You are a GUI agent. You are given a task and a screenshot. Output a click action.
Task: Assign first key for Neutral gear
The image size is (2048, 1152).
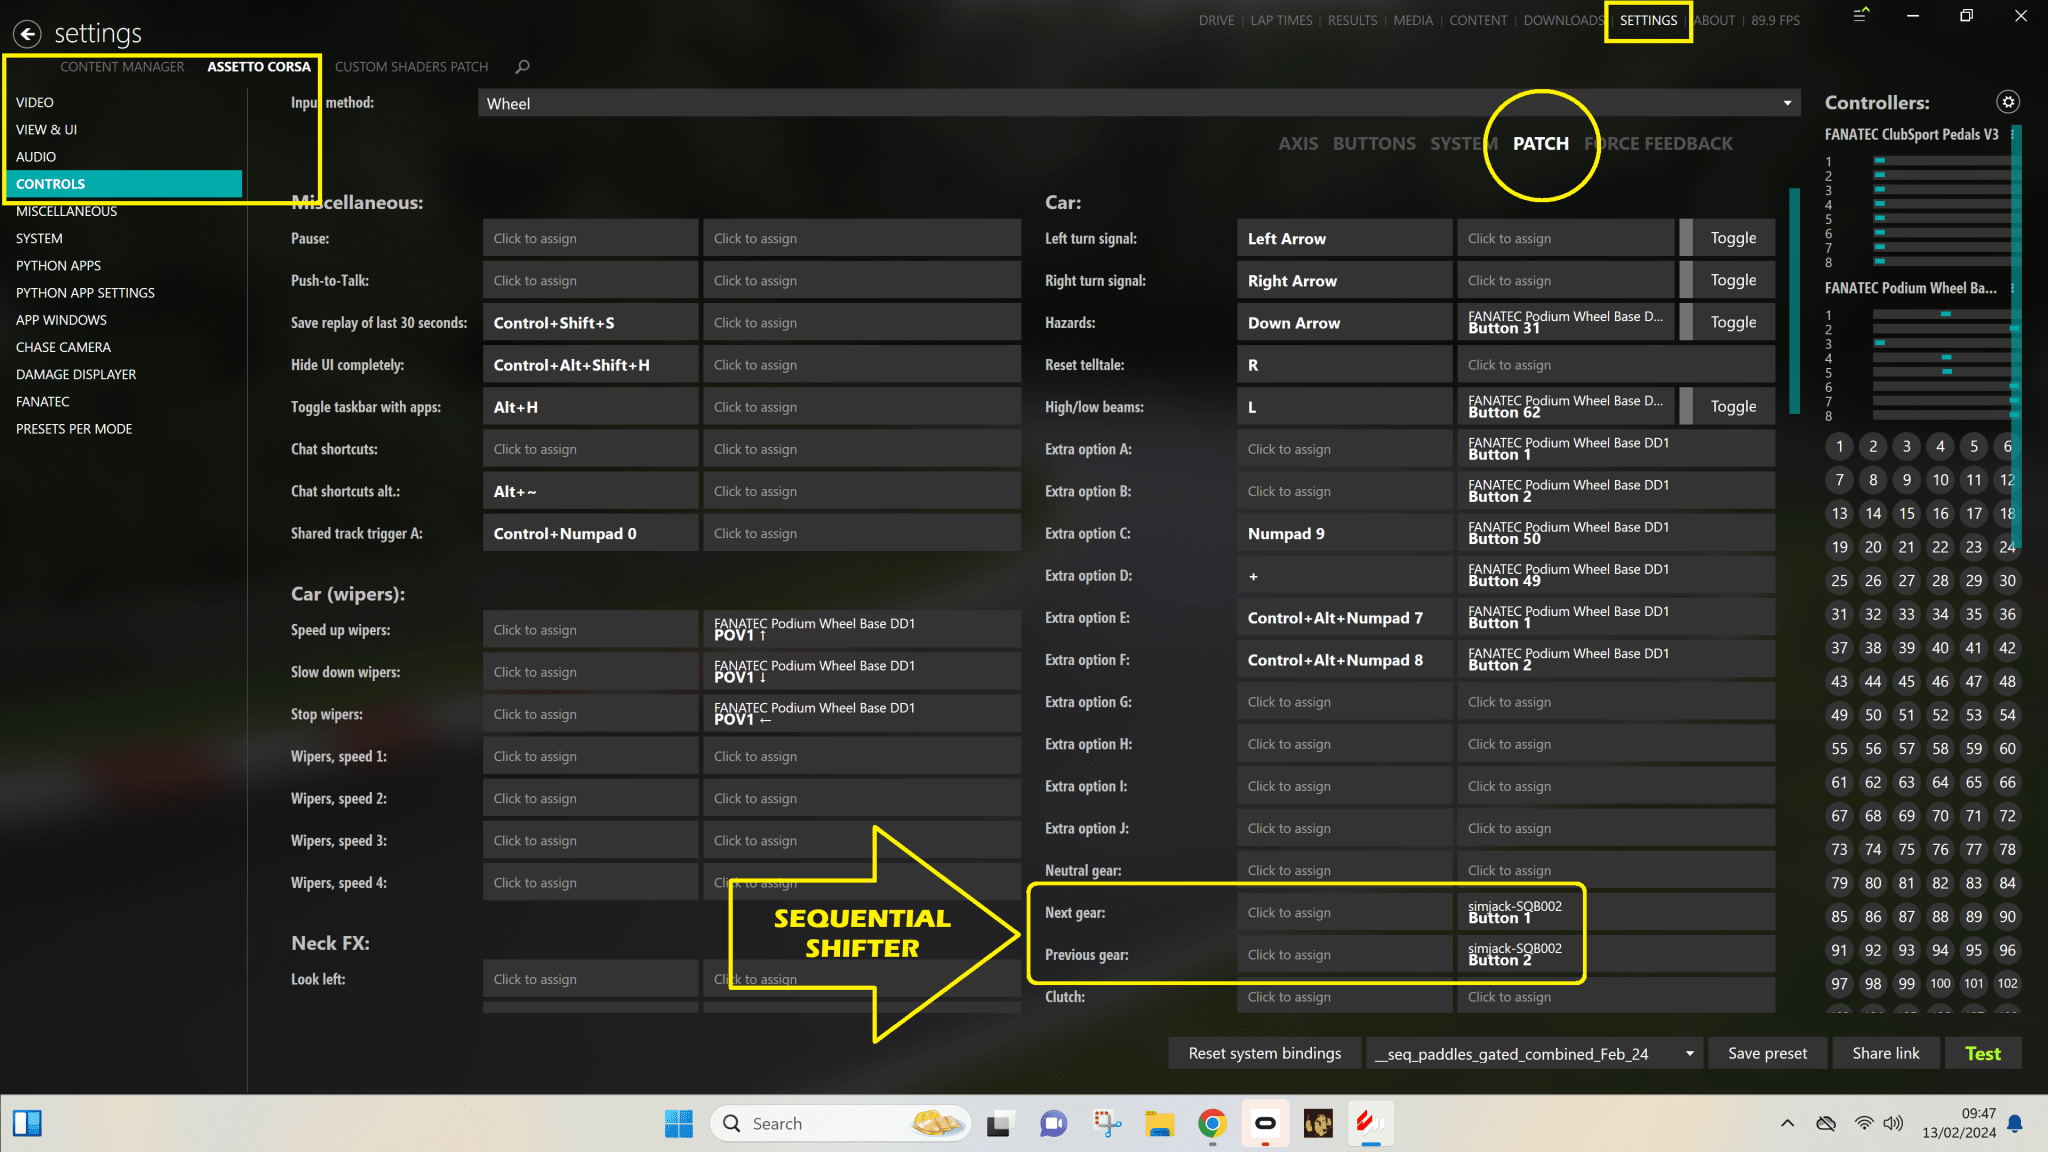(x=1344, y=870)
